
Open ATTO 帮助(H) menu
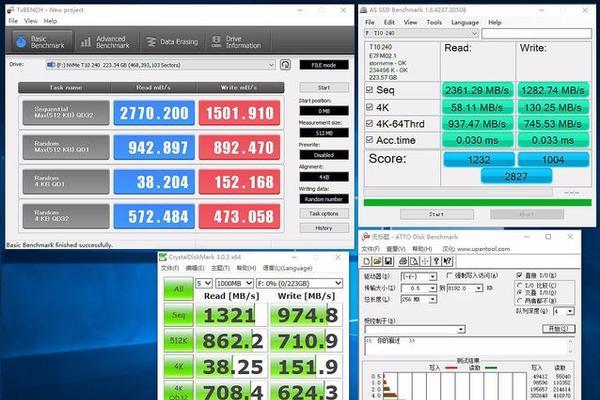[422, 249]
